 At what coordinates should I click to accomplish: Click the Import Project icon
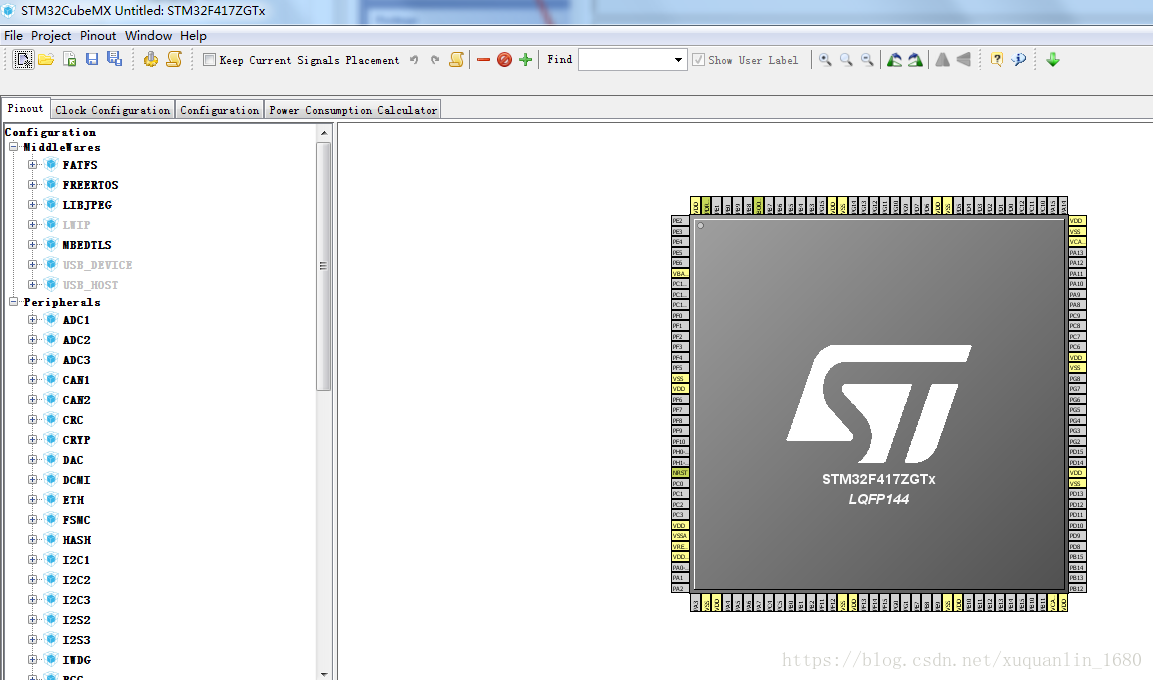(x=69, y=60)
